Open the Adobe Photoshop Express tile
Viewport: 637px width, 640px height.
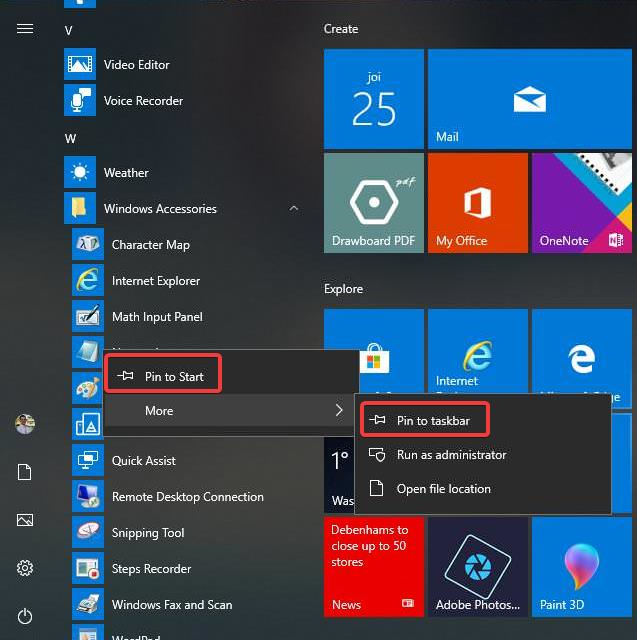478,567
